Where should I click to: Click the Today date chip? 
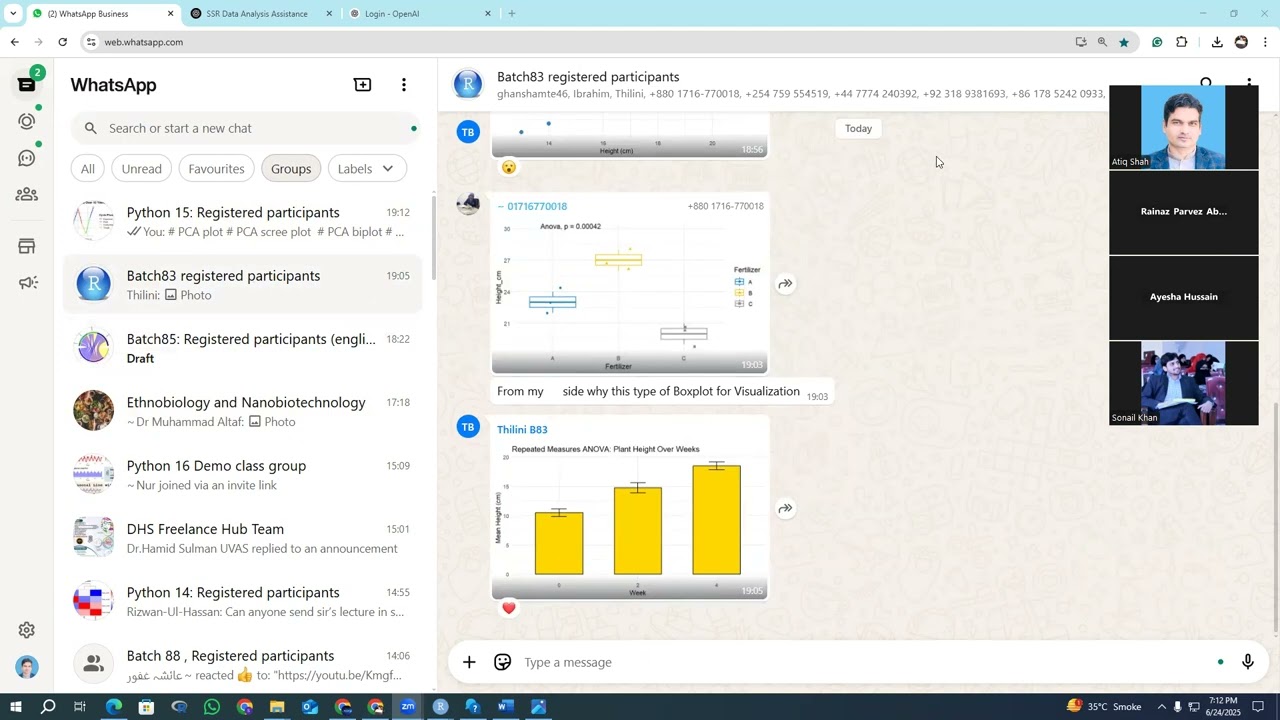click(858, 128)
